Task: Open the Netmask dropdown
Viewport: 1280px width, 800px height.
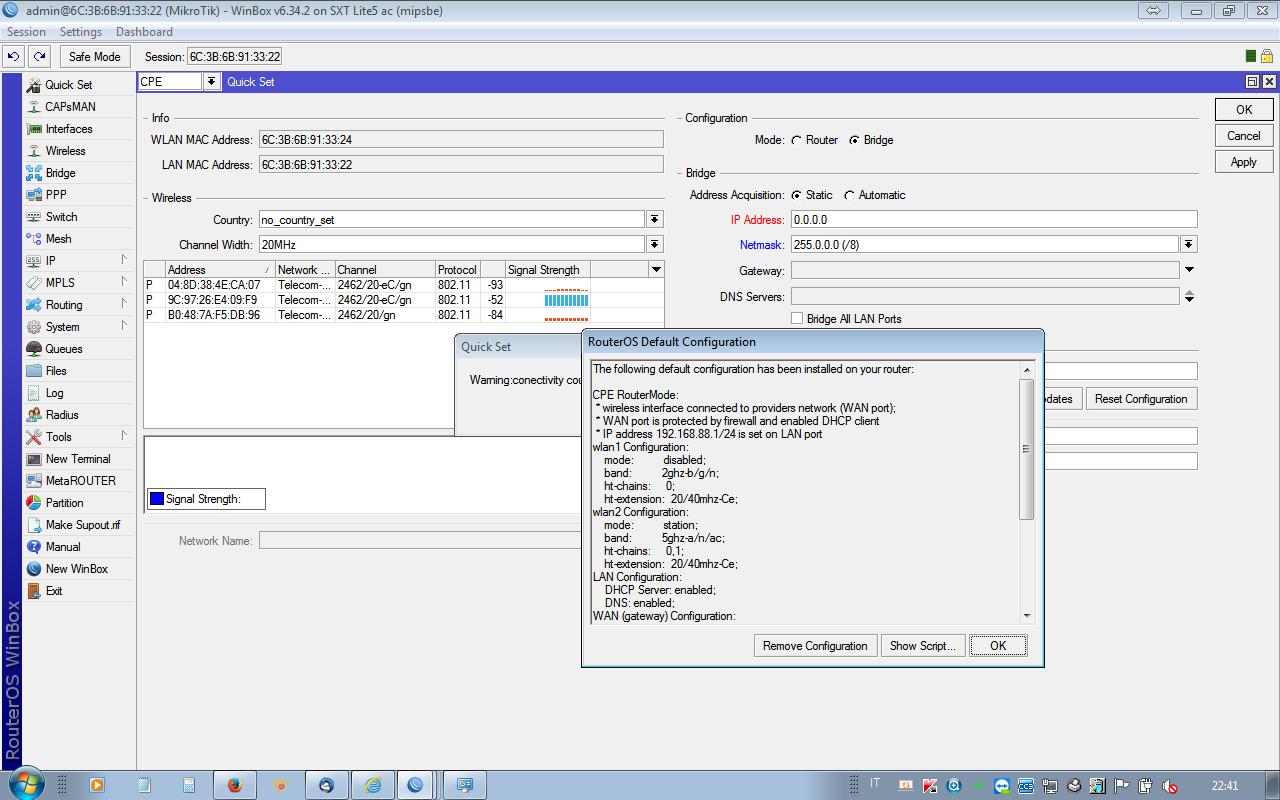Action: tap(1188, 244)
